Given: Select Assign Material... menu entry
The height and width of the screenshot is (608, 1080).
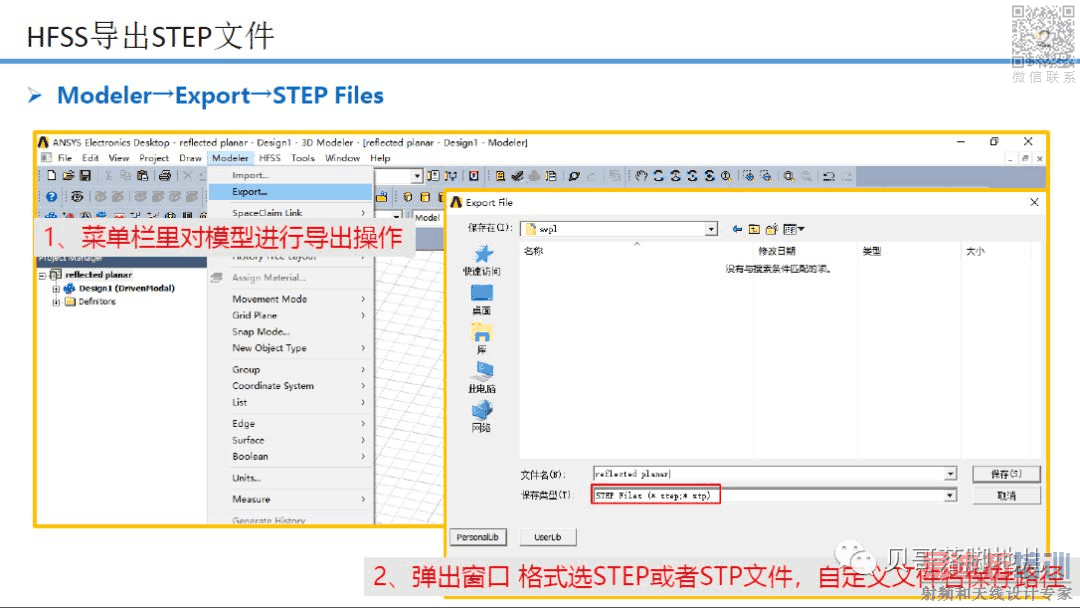Looking at the screenshot, I should pyautogui.click(x=290, y=277).
